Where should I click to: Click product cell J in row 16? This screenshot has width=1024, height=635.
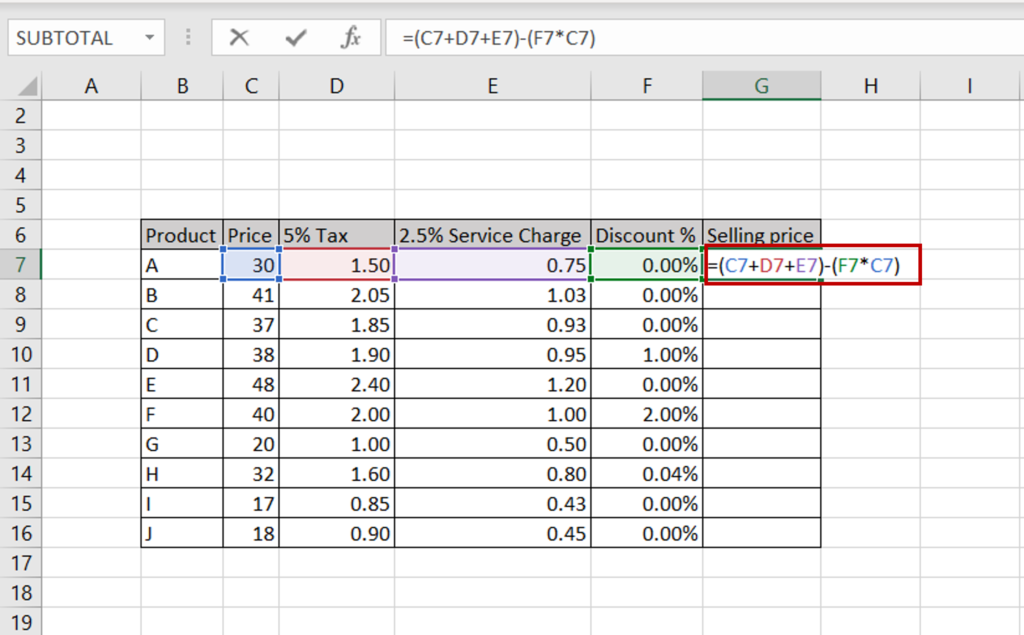pos(182,533)
